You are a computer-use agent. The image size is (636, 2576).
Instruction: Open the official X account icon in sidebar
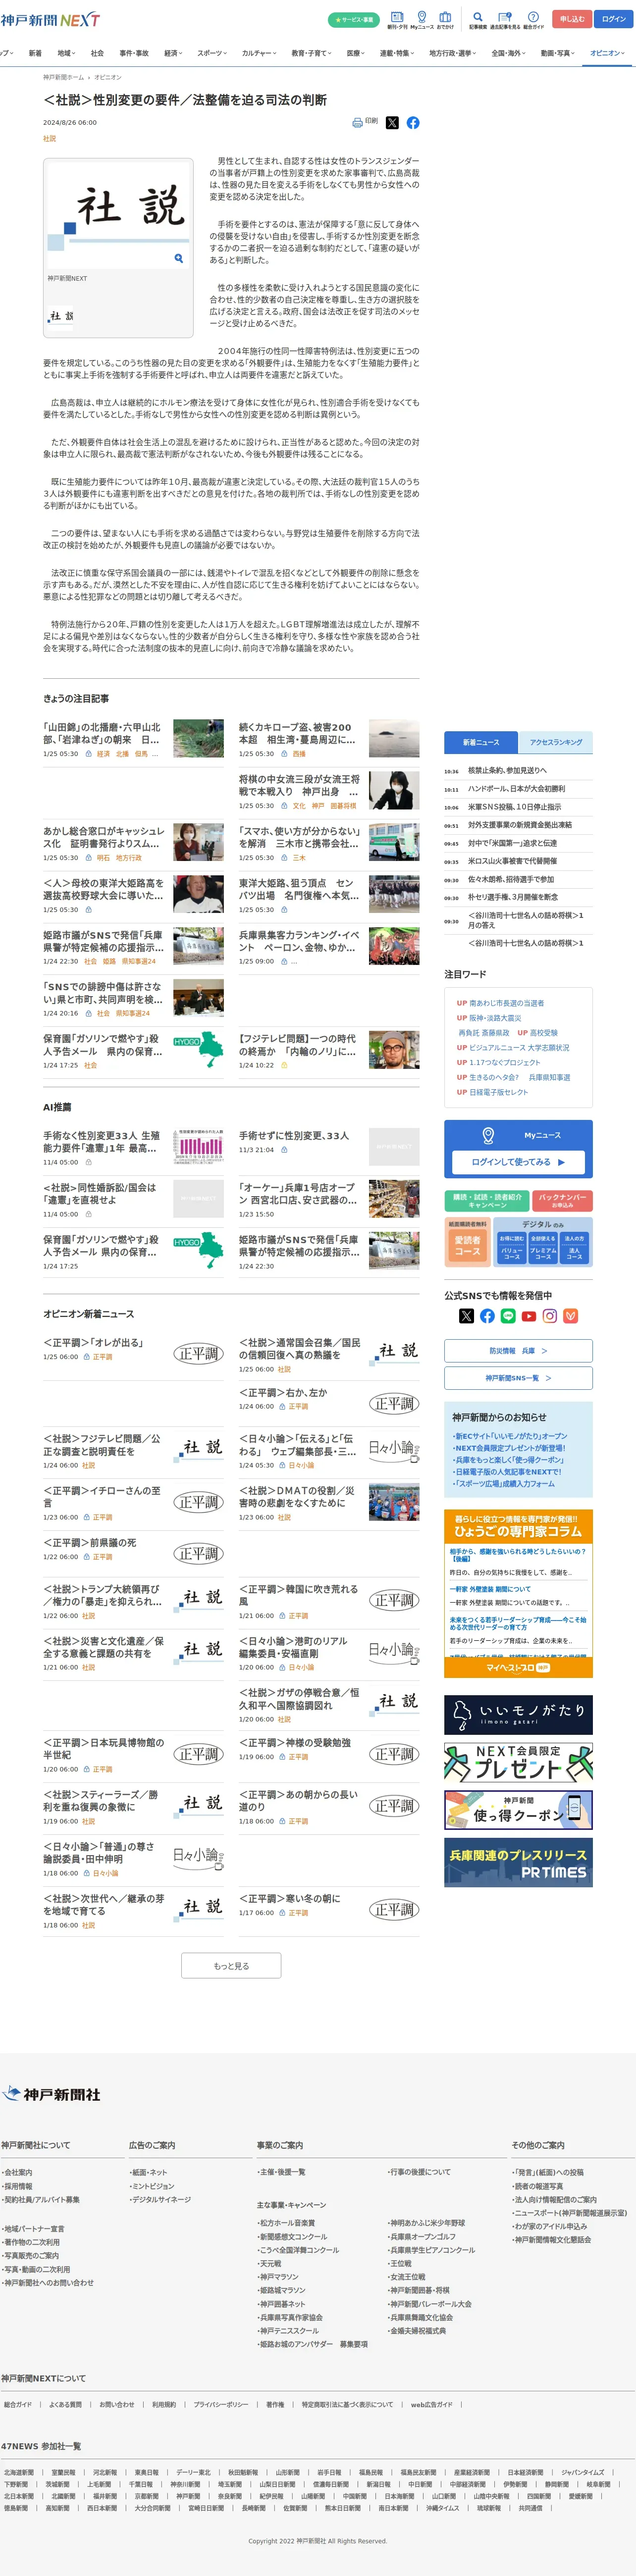click(x=466, y=1316)
